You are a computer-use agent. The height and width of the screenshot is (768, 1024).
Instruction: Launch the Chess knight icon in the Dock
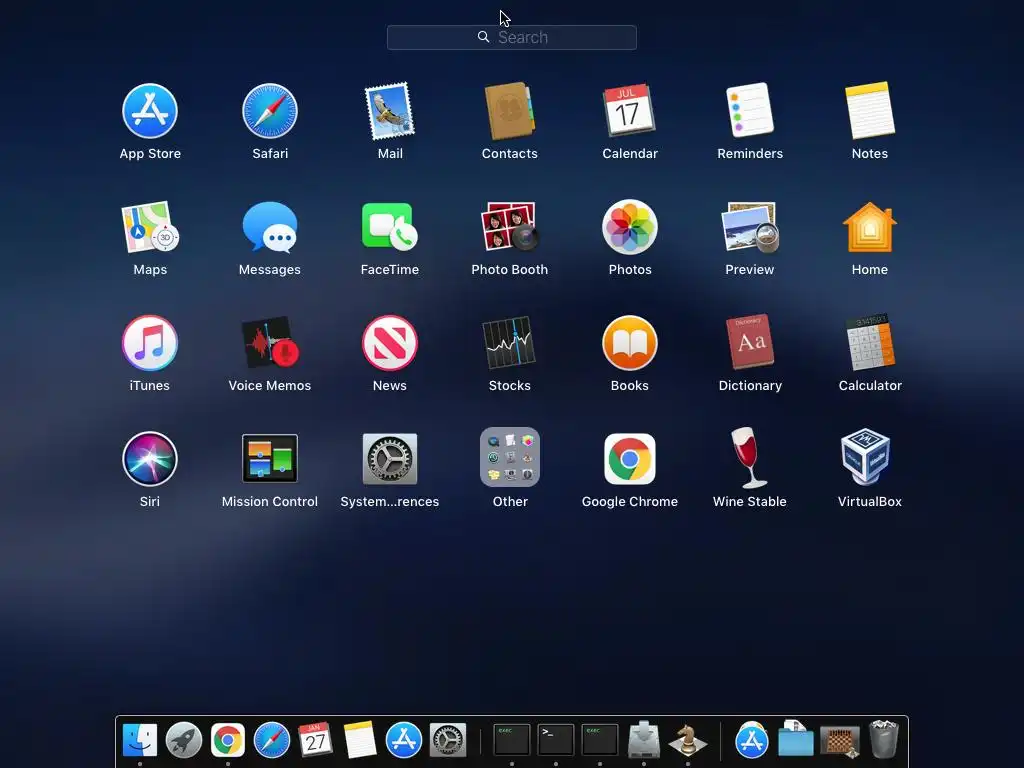tap(688, 740)
